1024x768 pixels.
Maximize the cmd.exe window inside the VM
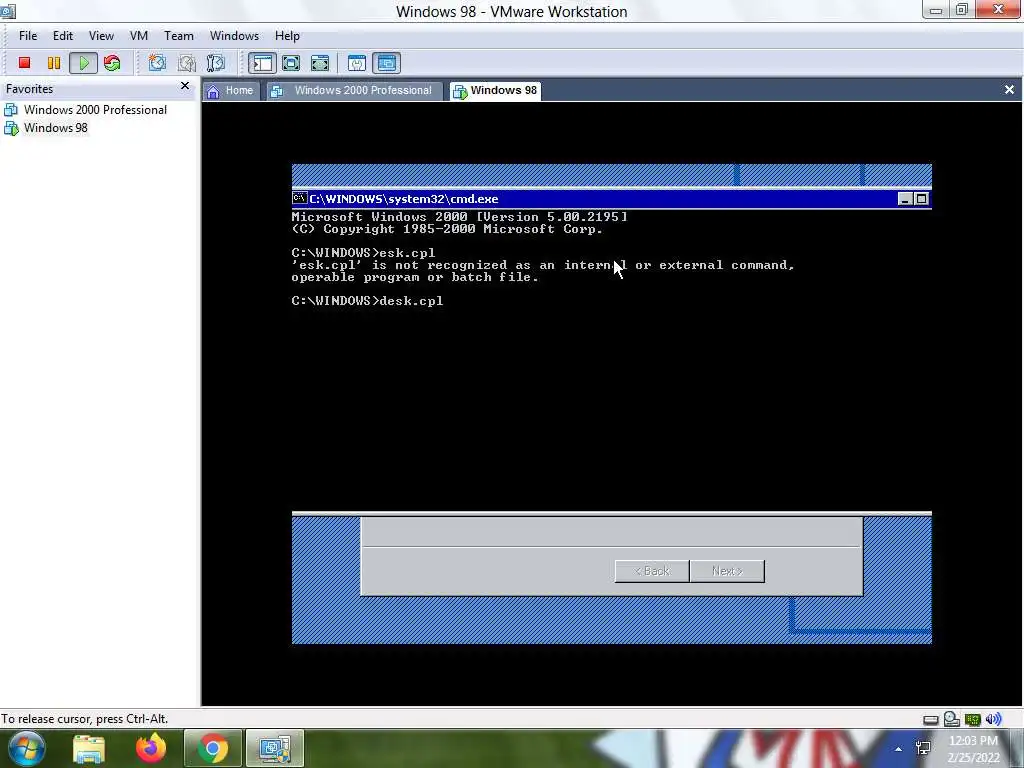pyautogui.click(x=921, y=199)
